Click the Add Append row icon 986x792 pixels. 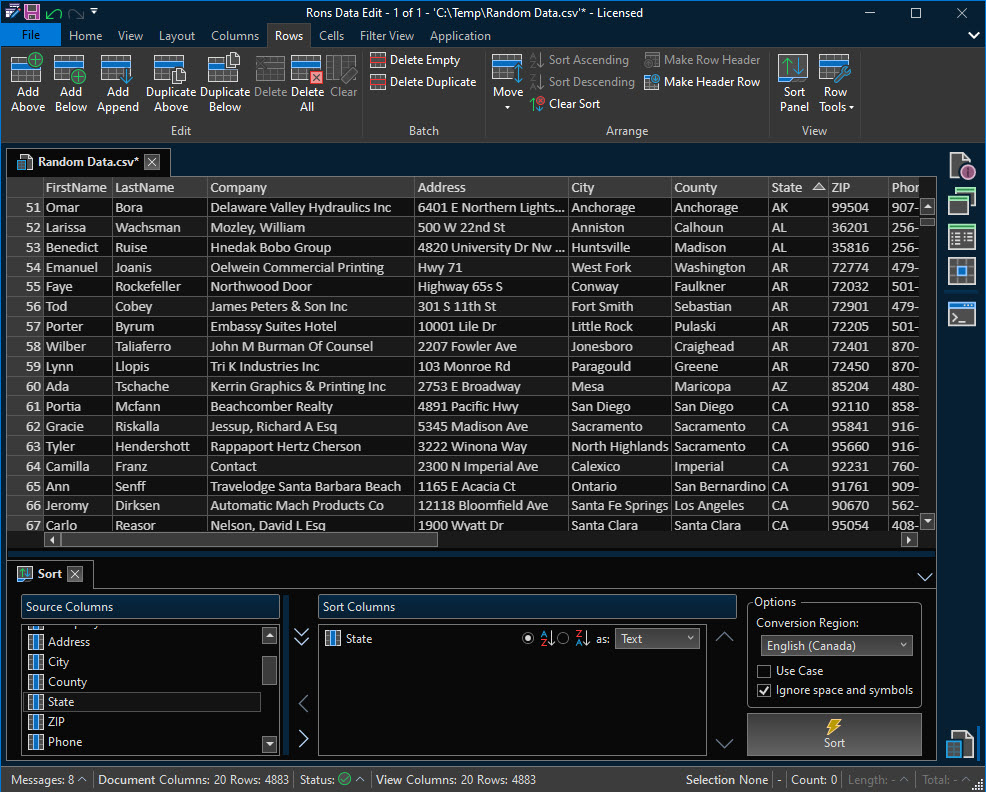(117, 70)
